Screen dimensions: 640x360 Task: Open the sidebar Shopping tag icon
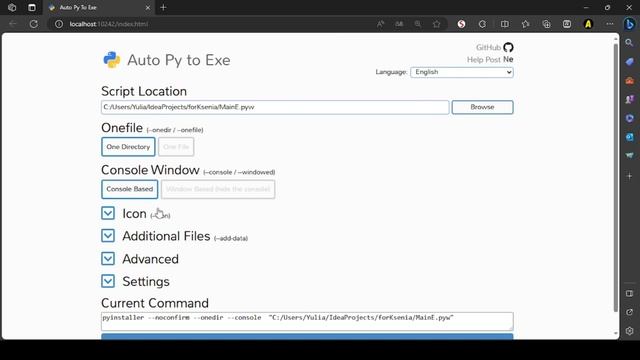pyautogui.click(x=629, y=62)
